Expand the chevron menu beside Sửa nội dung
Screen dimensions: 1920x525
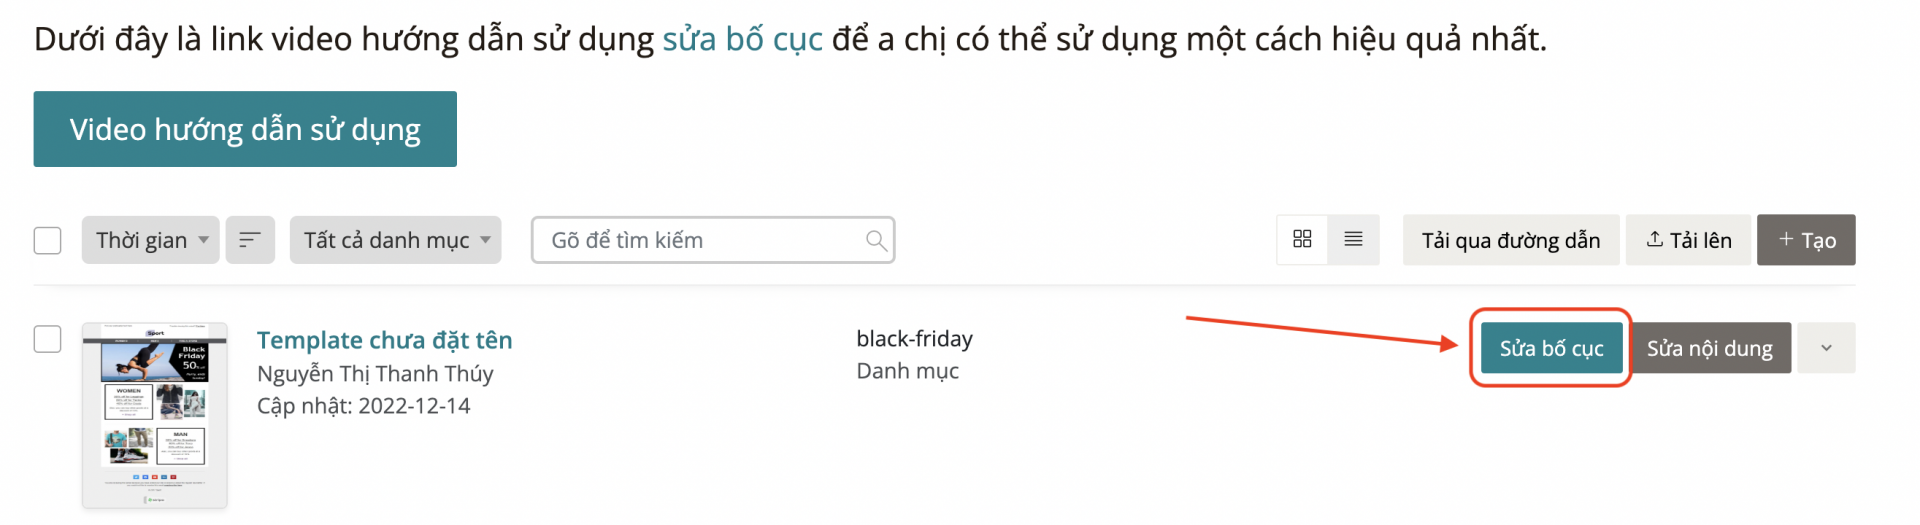[1826, 348]
